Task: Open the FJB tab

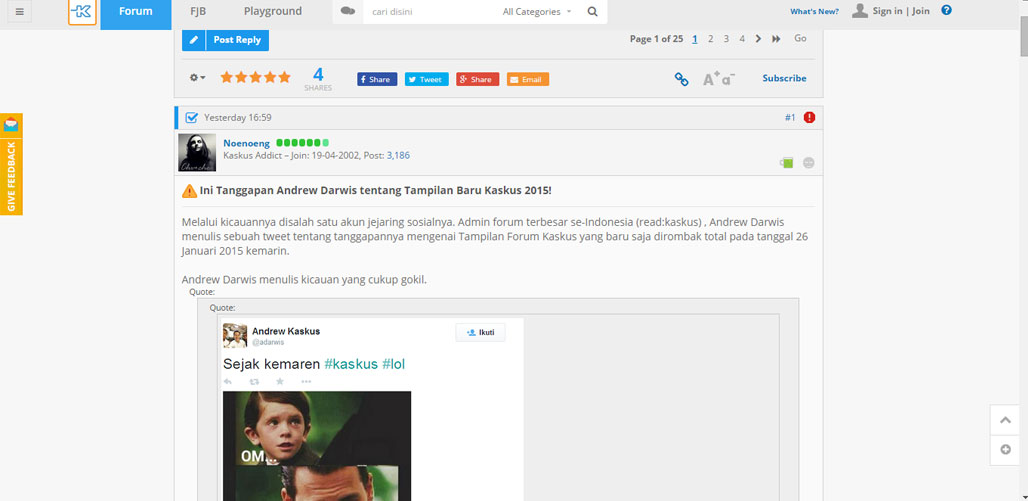Action: coord(198,11)
